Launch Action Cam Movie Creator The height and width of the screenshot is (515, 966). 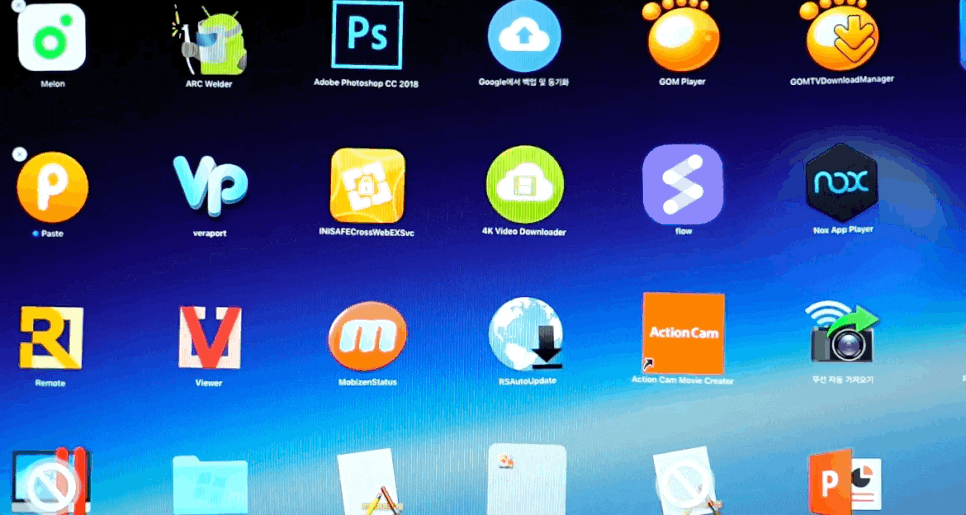(x=683, y=333)
